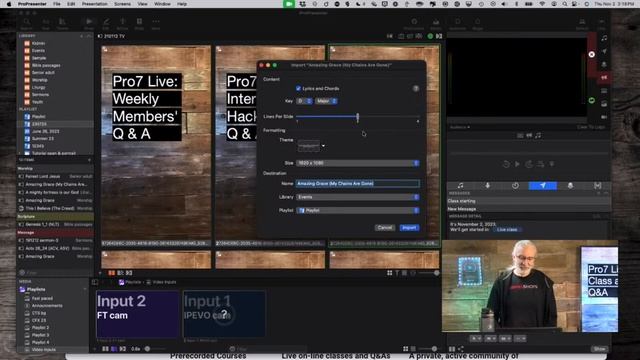Open the Presentation menu
The width and height of the screenshot is (640, 360).
click(94, 4)
